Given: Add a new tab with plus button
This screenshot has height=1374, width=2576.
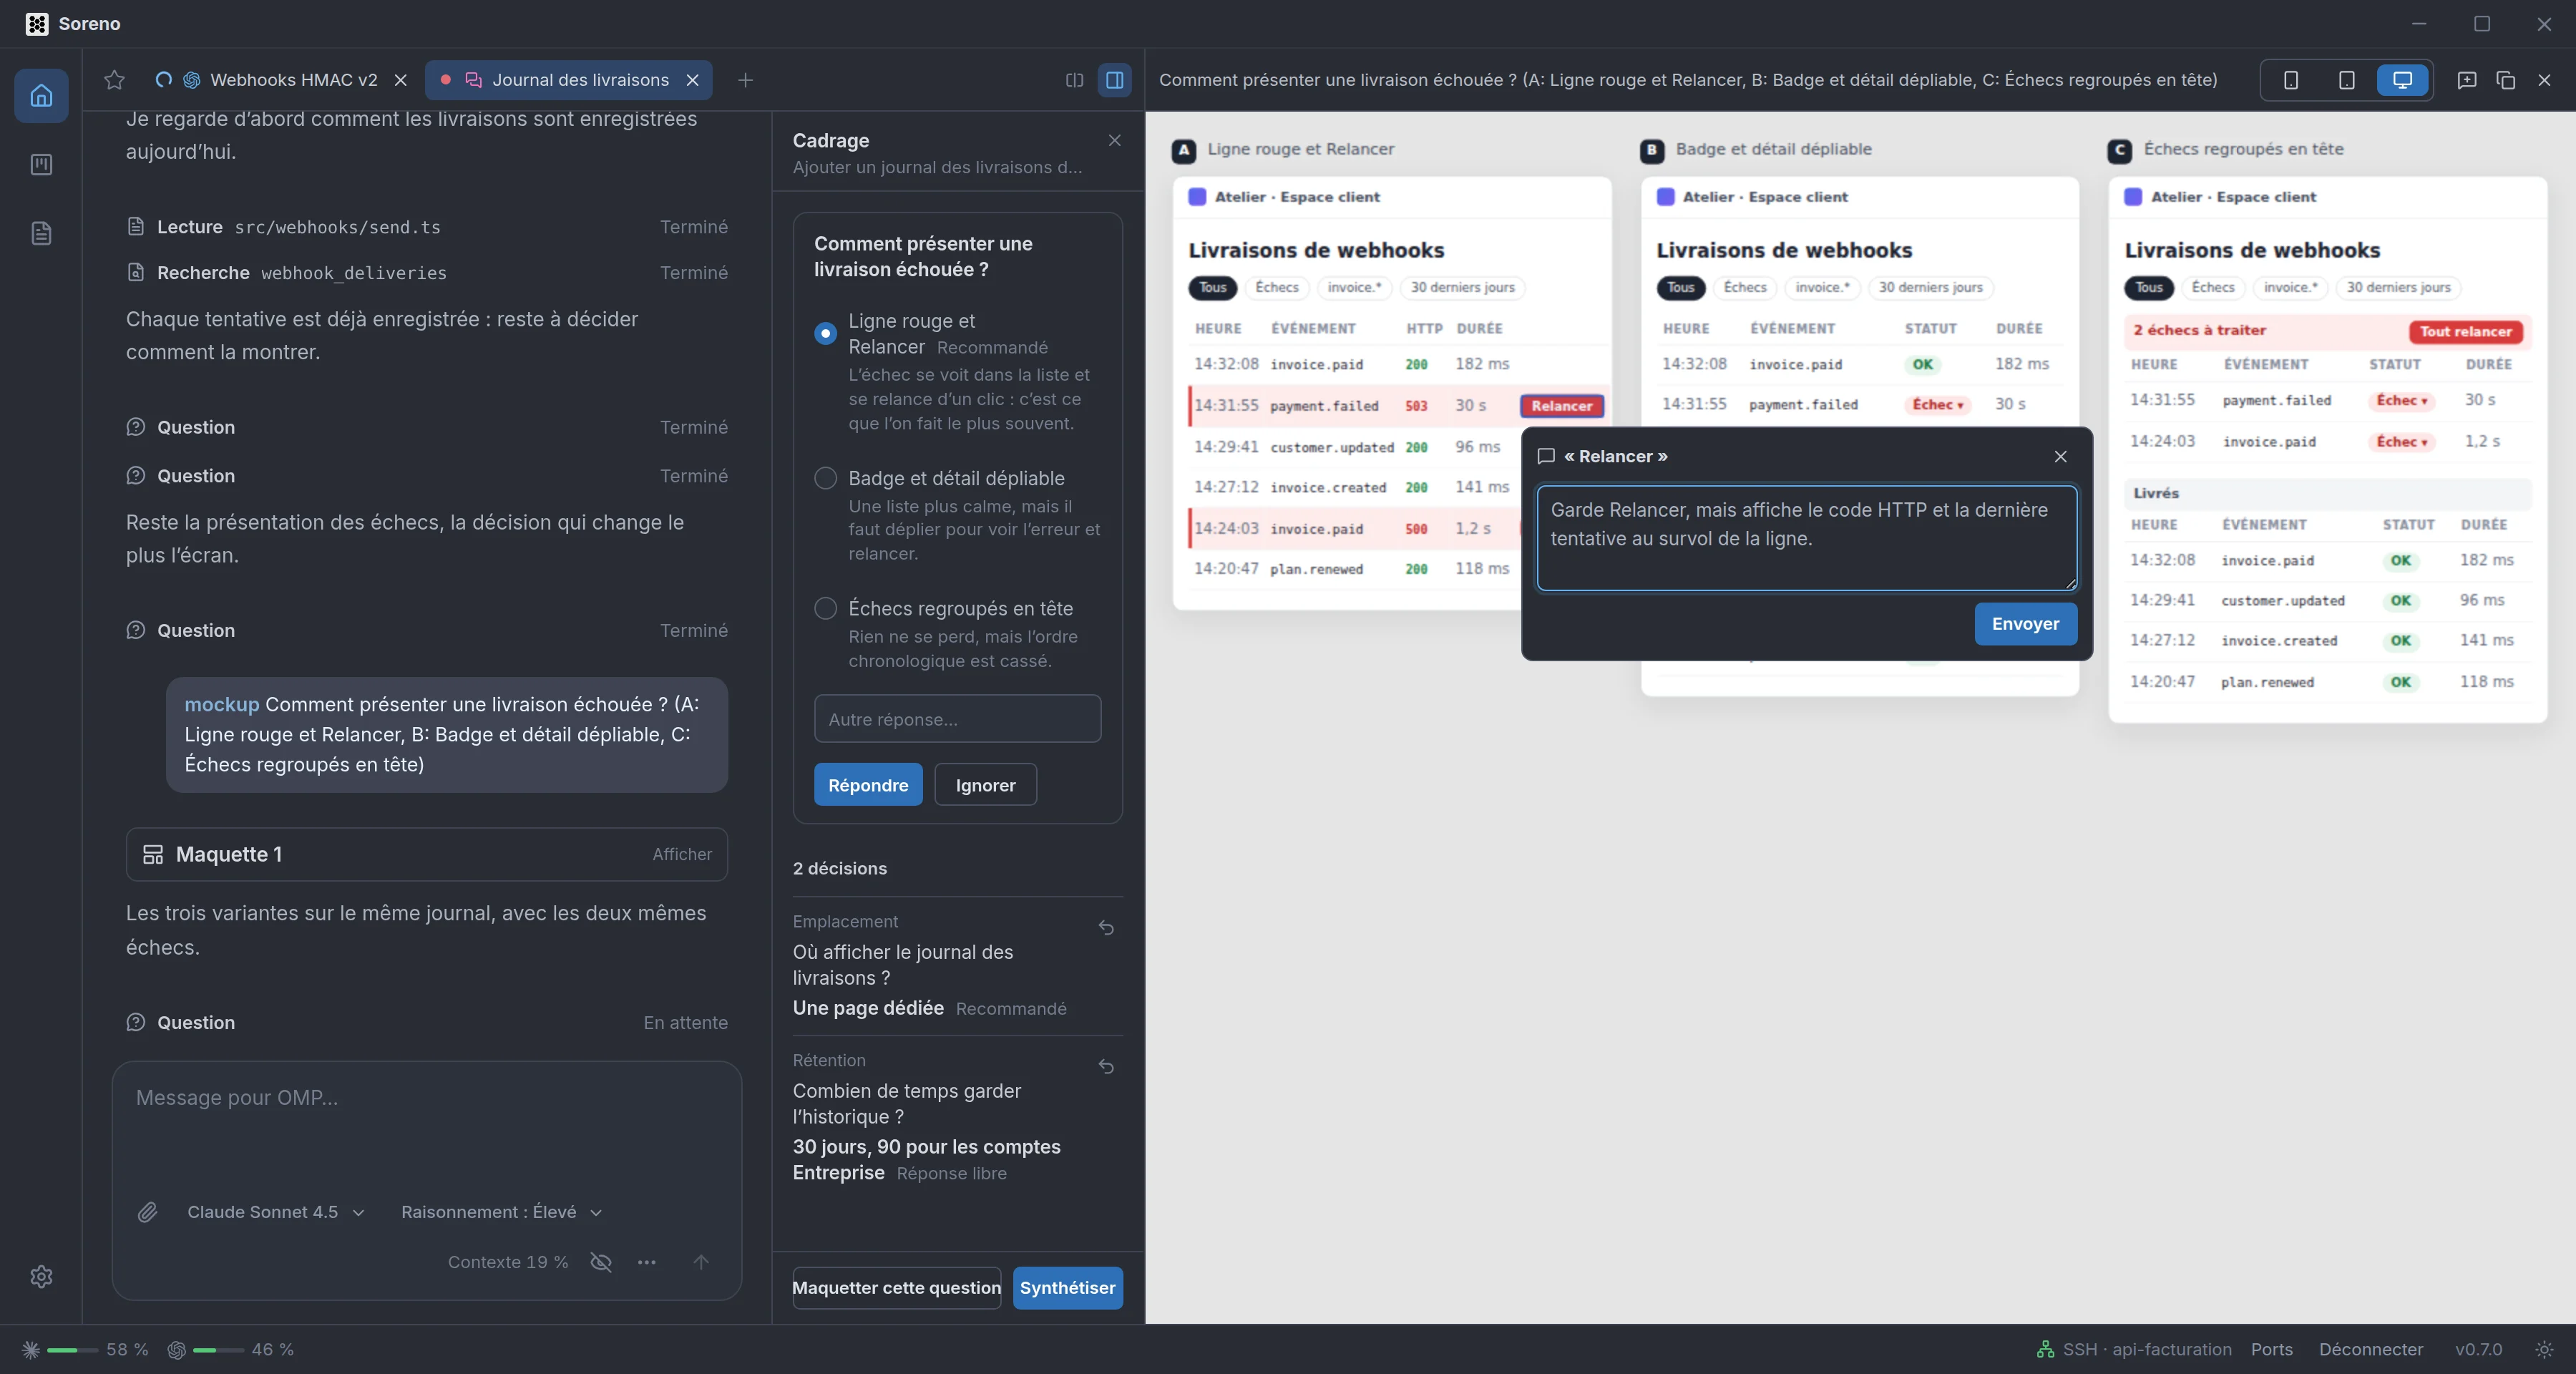Looking at the screenshot, I should click(x=745, y=80).
